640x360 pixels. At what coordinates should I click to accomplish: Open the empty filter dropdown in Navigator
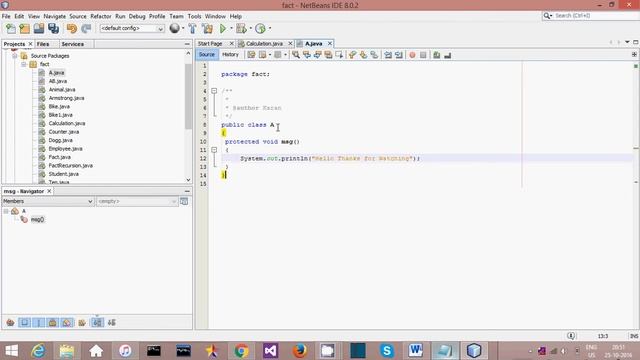[x=137, y=201]
